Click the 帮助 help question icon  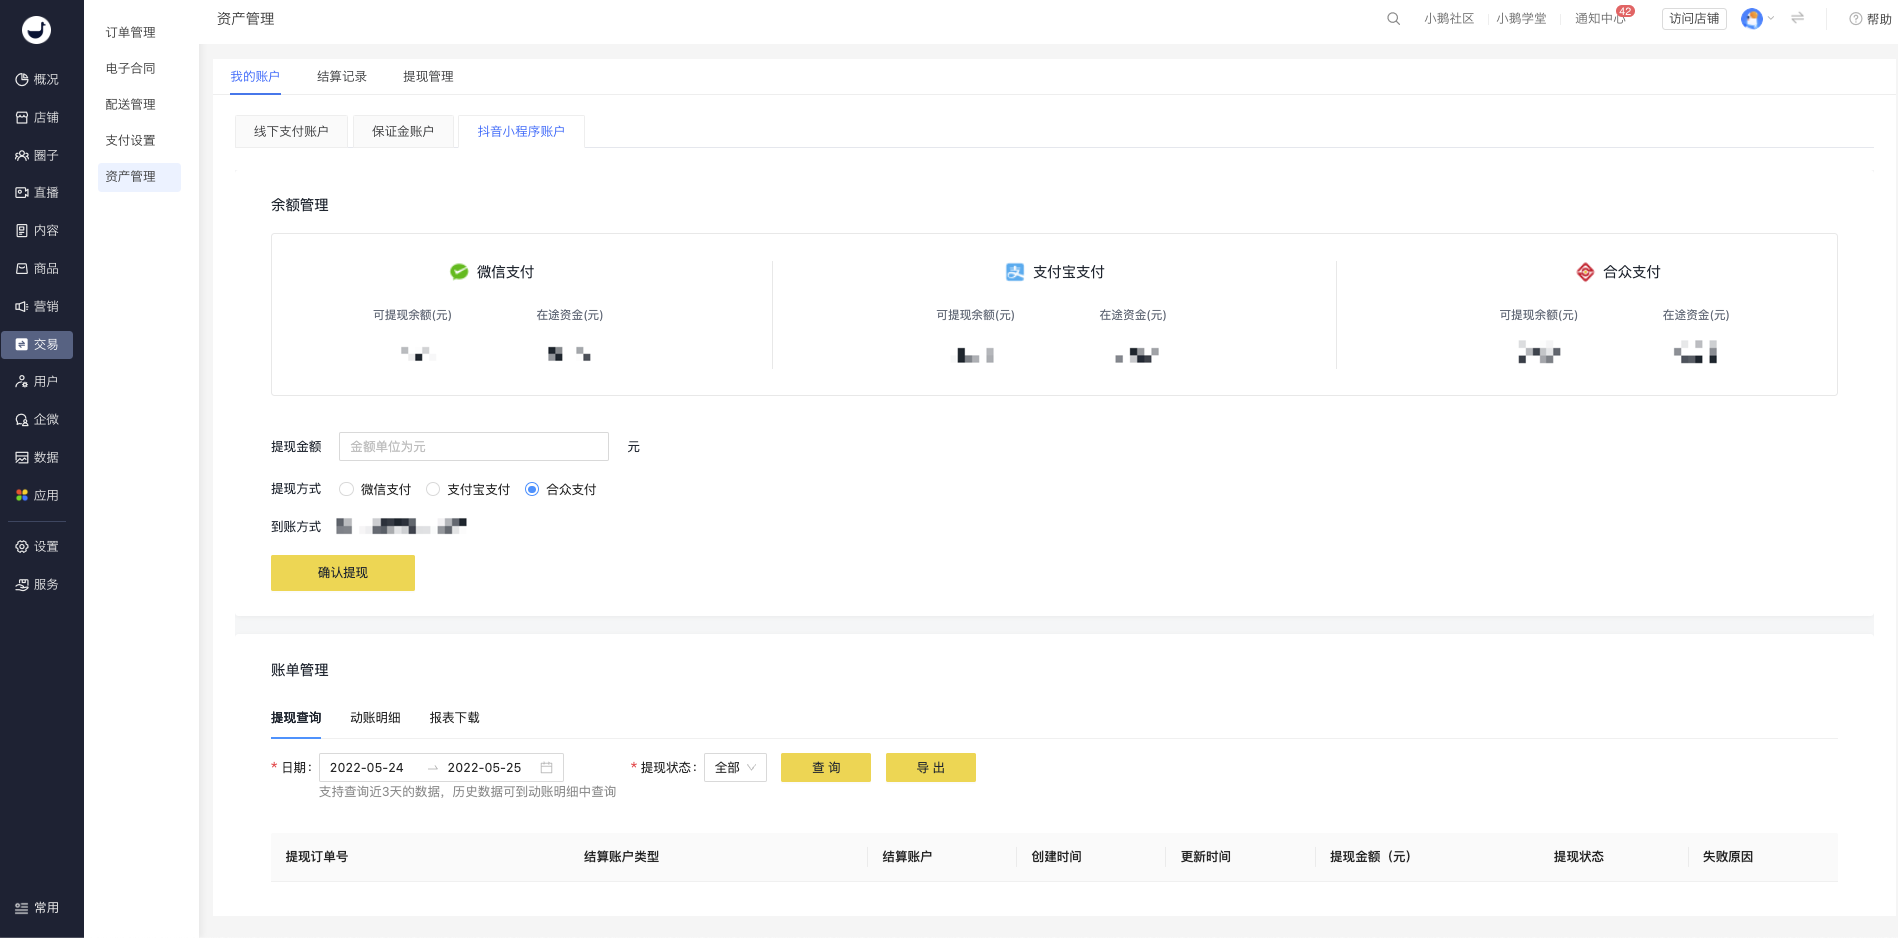1855,18
